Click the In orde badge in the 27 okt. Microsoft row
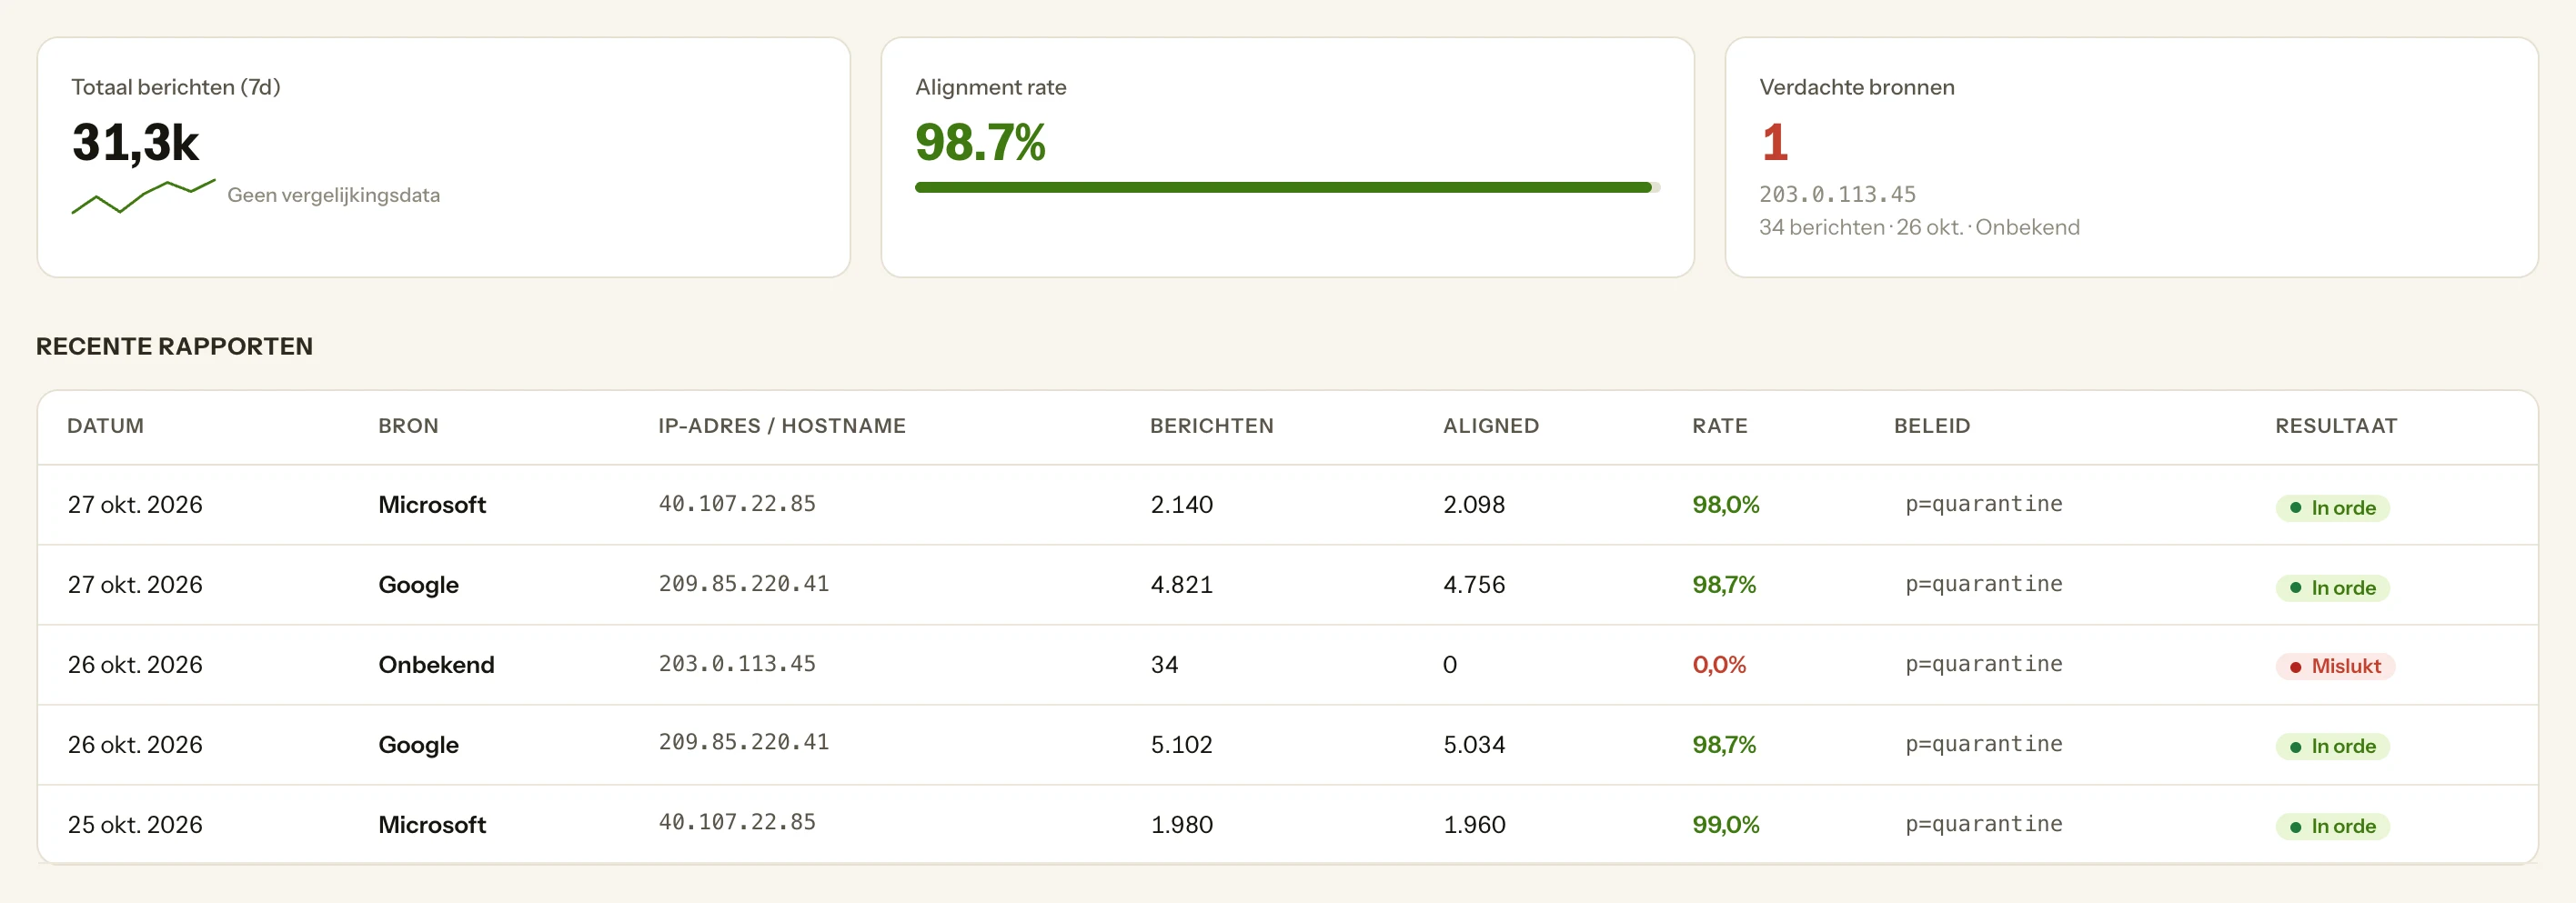 click(x=2332, y=508)
